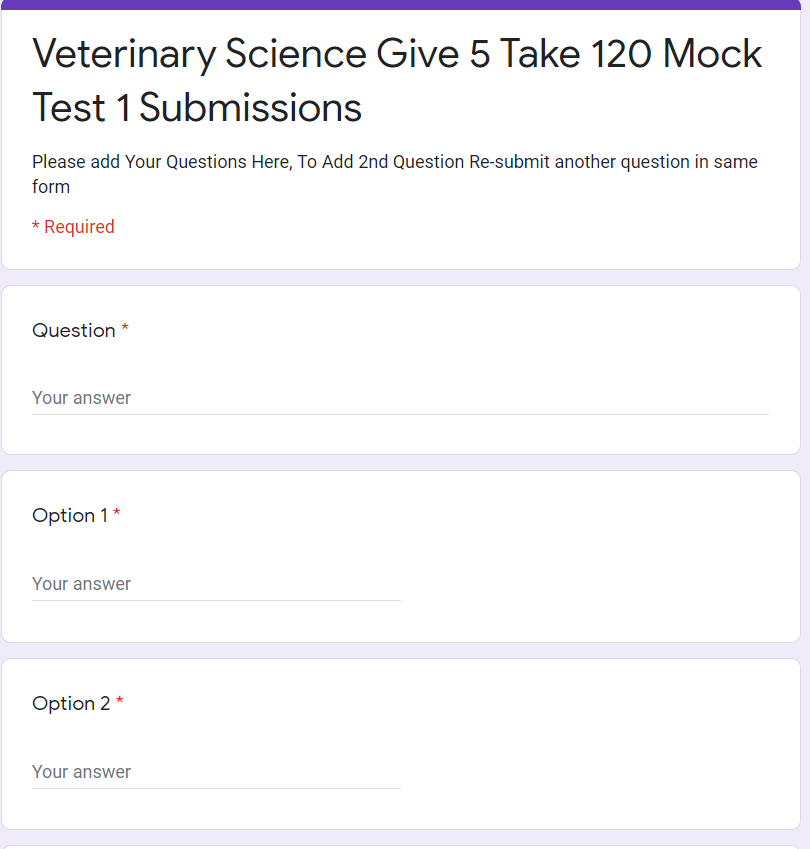Select the Option 2 answer field
This screenshot has width=810, height=849.
[x=216, y=772]
